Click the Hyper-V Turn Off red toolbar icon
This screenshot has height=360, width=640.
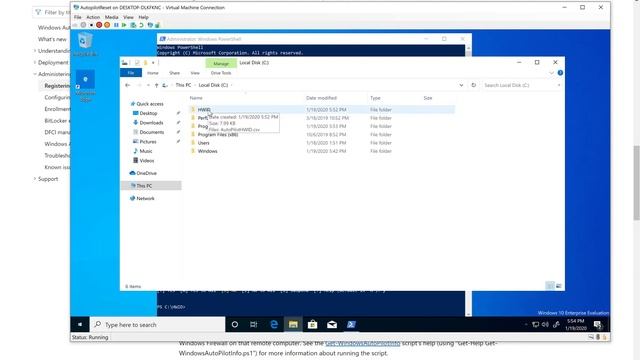coord(99,25)
